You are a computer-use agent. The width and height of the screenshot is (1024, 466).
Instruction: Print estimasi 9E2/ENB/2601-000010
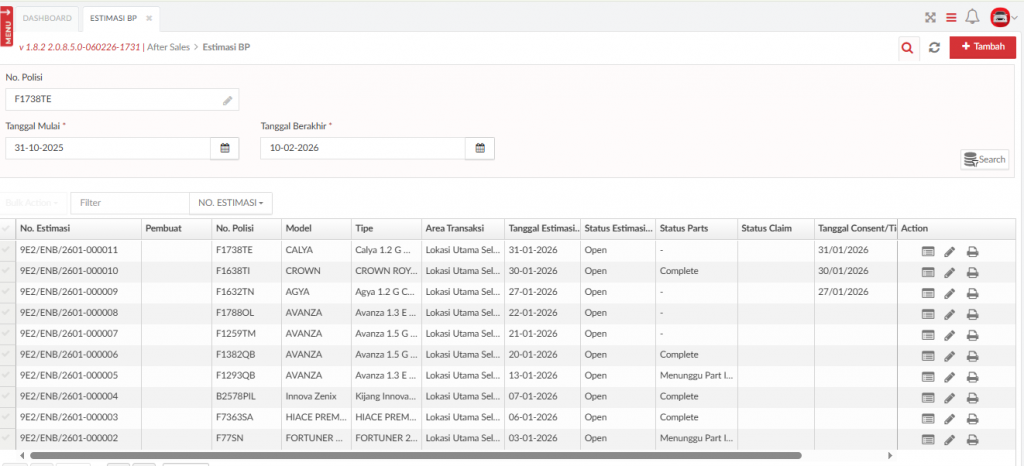(x=972, y=272)
